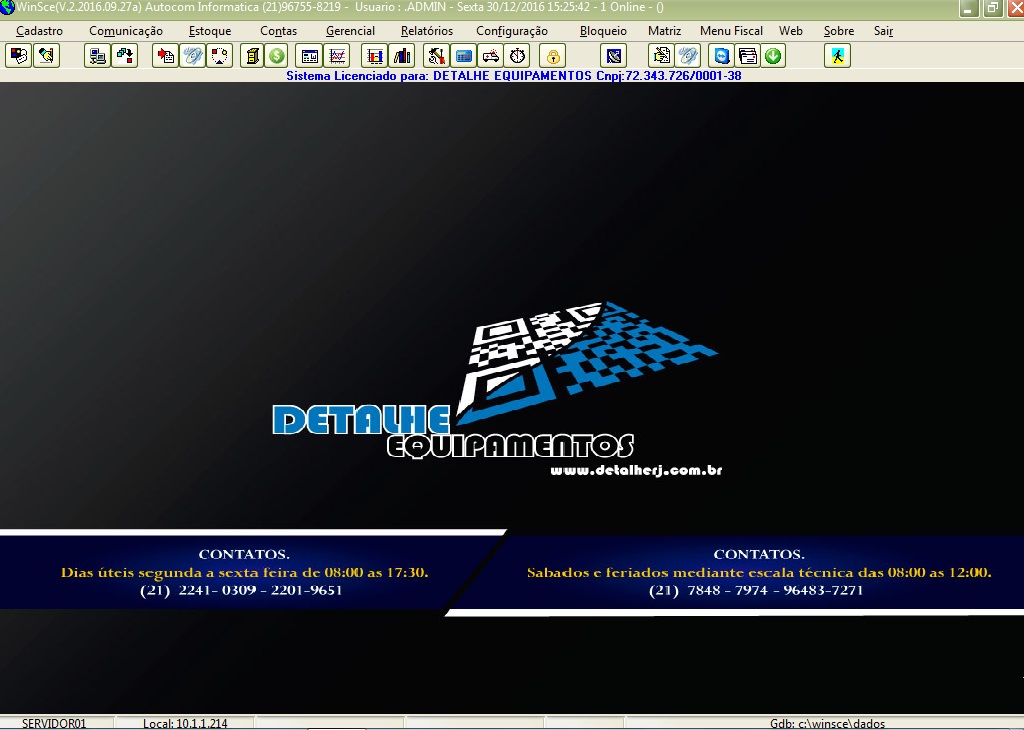Click the blue calendar grid icon
This screenshot has width=1024, height=730.
point(464,56)
